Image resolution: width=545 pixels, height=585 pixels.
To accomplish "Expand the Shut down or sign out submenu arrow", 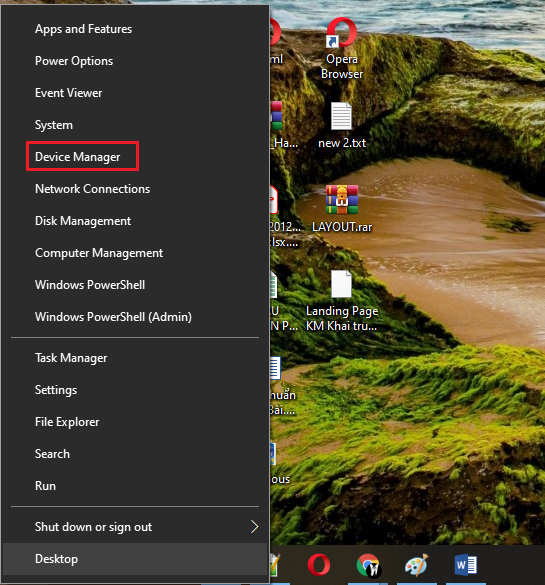I will (254, 527).
